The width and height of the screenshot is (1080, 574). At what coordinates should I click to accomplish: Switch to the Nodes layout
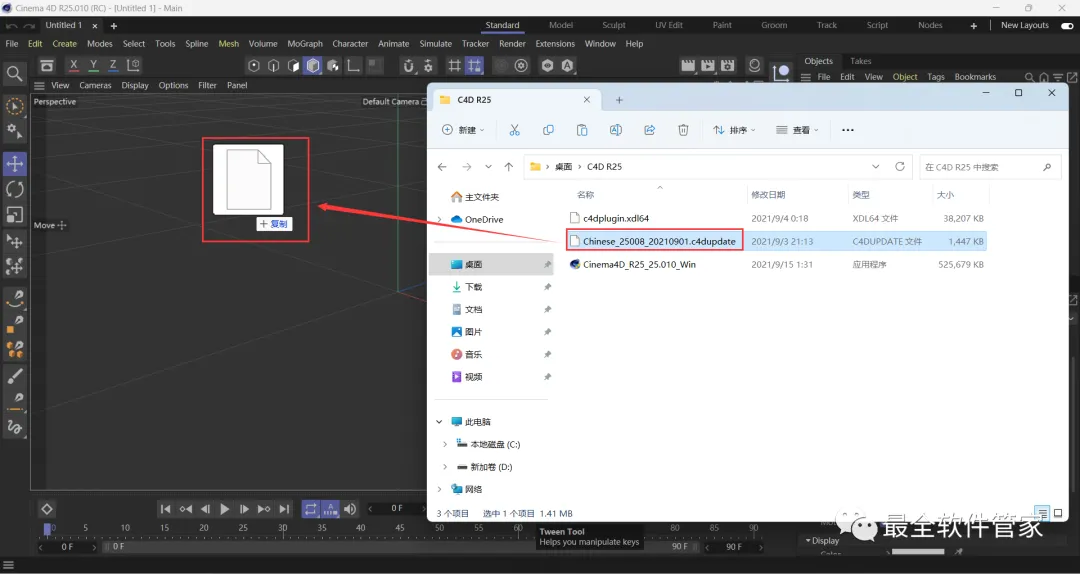[930, 25]
